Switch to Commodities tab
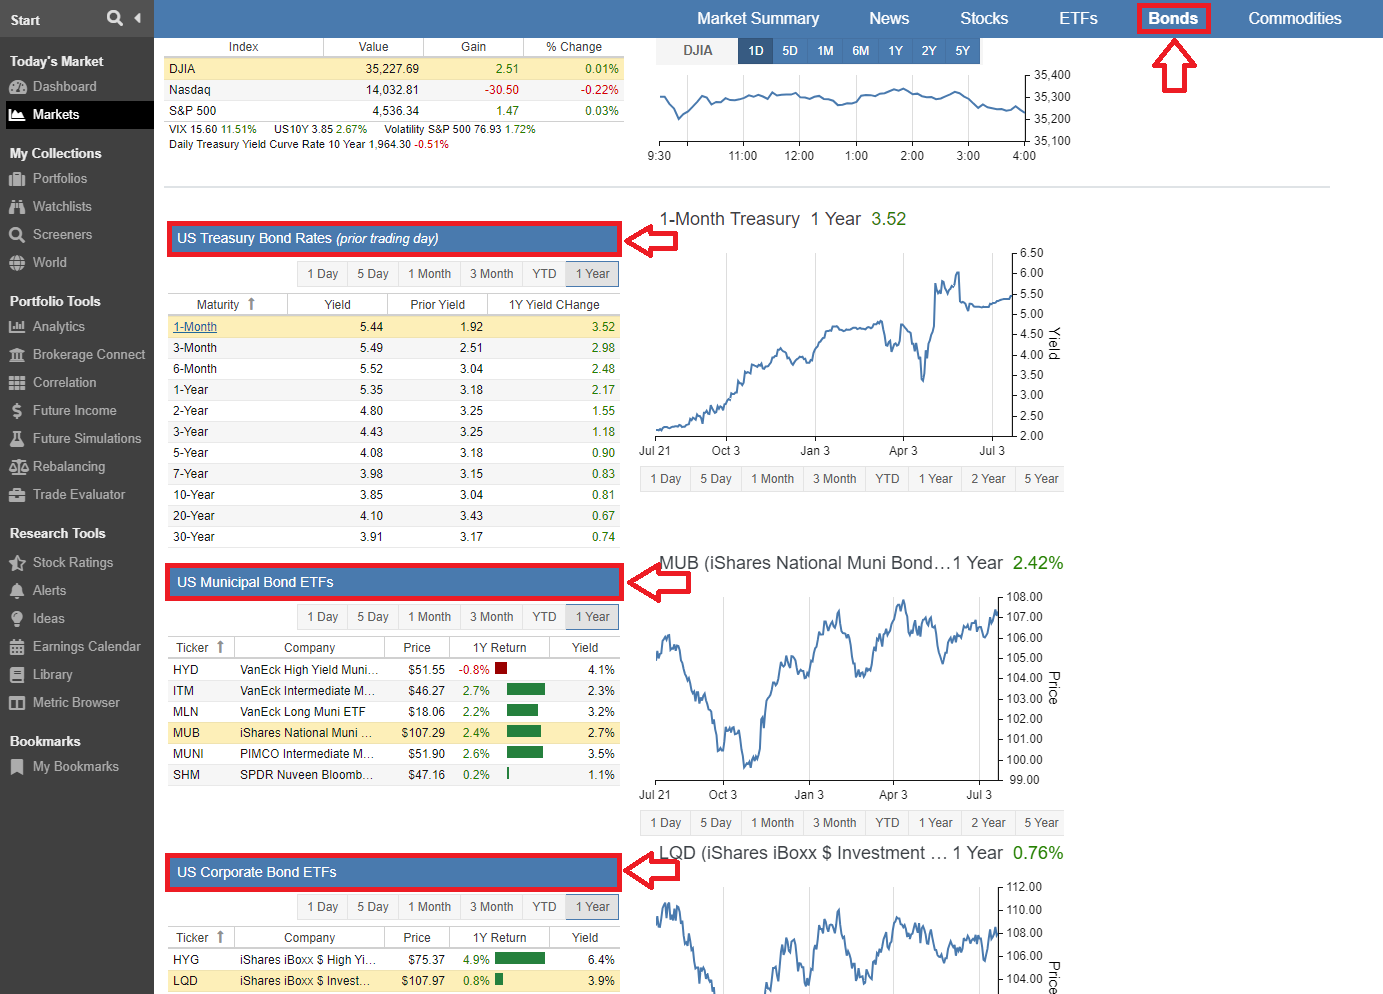The image size is (1383, 994). pyautogui.click(x=1295, y=18)
